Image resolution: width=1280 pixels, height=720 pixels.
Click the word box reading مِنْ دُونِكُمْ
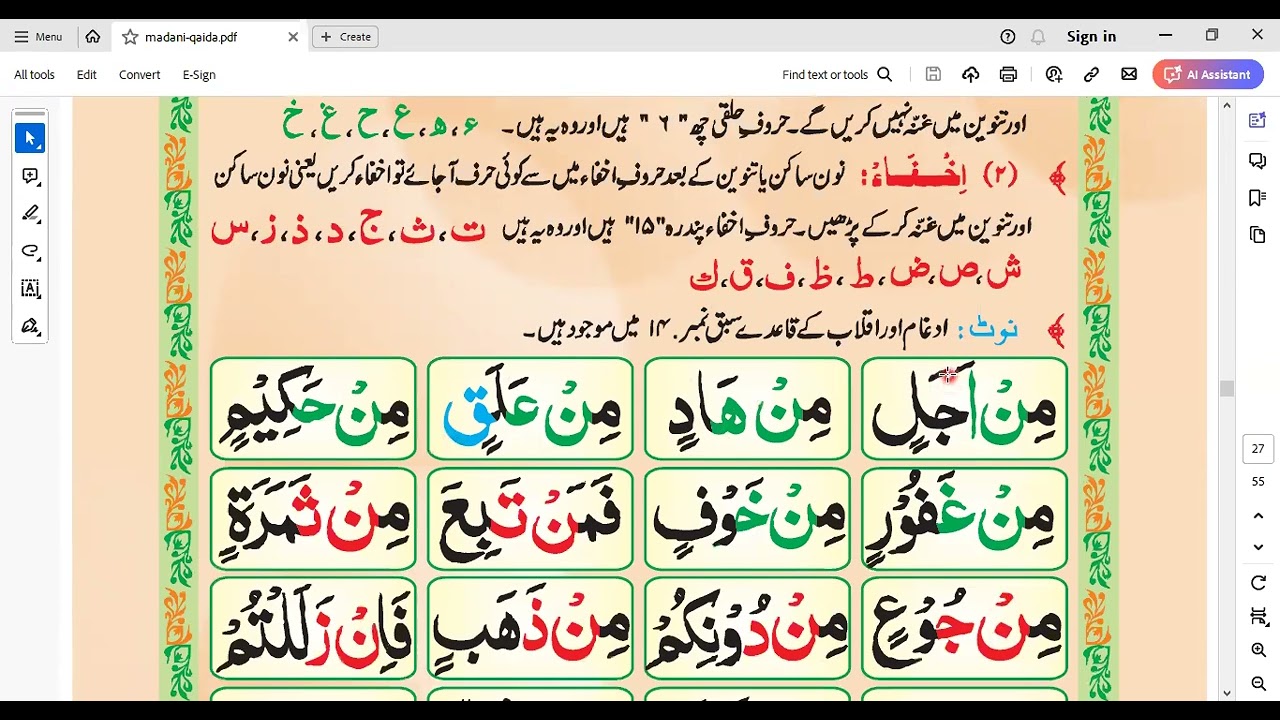[747, 628]
